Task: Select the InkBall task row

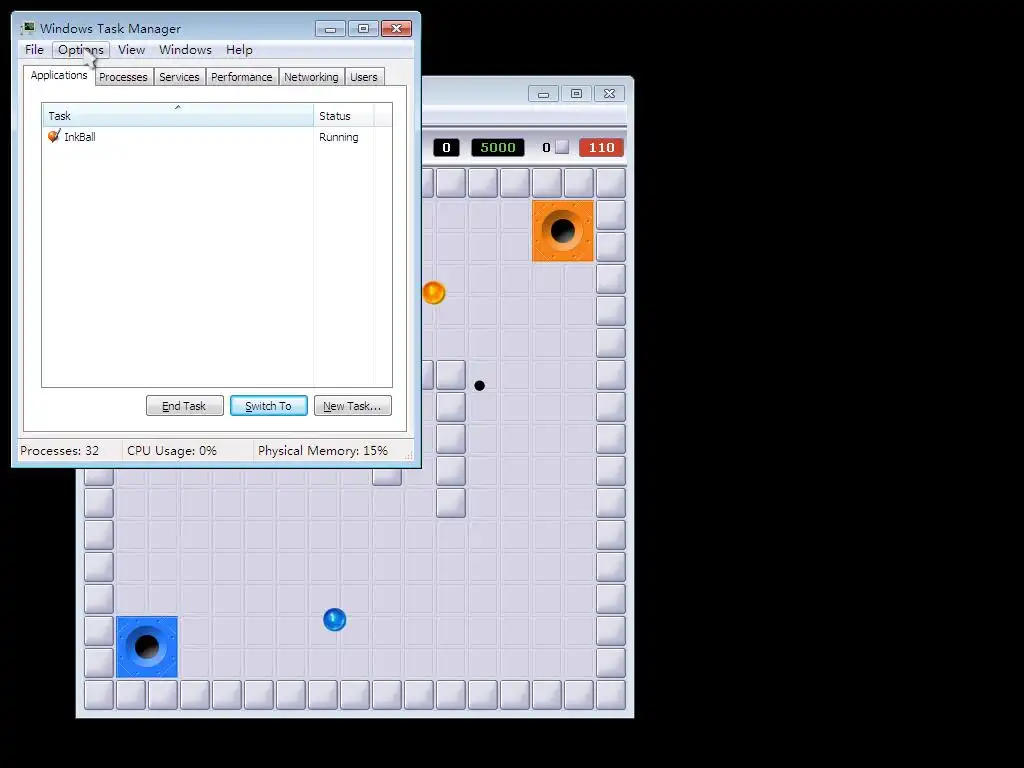Action: tap(217, 137)
